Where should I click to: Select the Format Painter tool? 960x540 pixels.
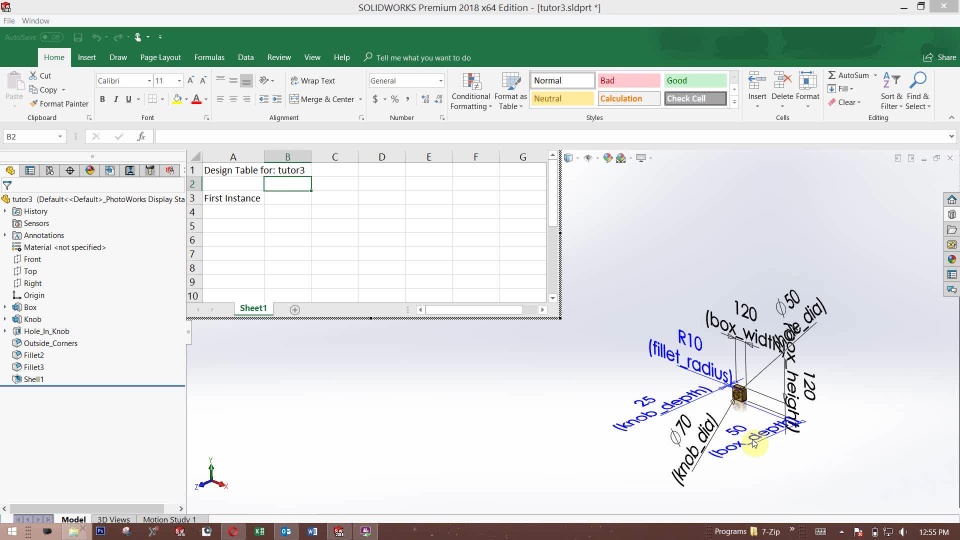point(59,104)
